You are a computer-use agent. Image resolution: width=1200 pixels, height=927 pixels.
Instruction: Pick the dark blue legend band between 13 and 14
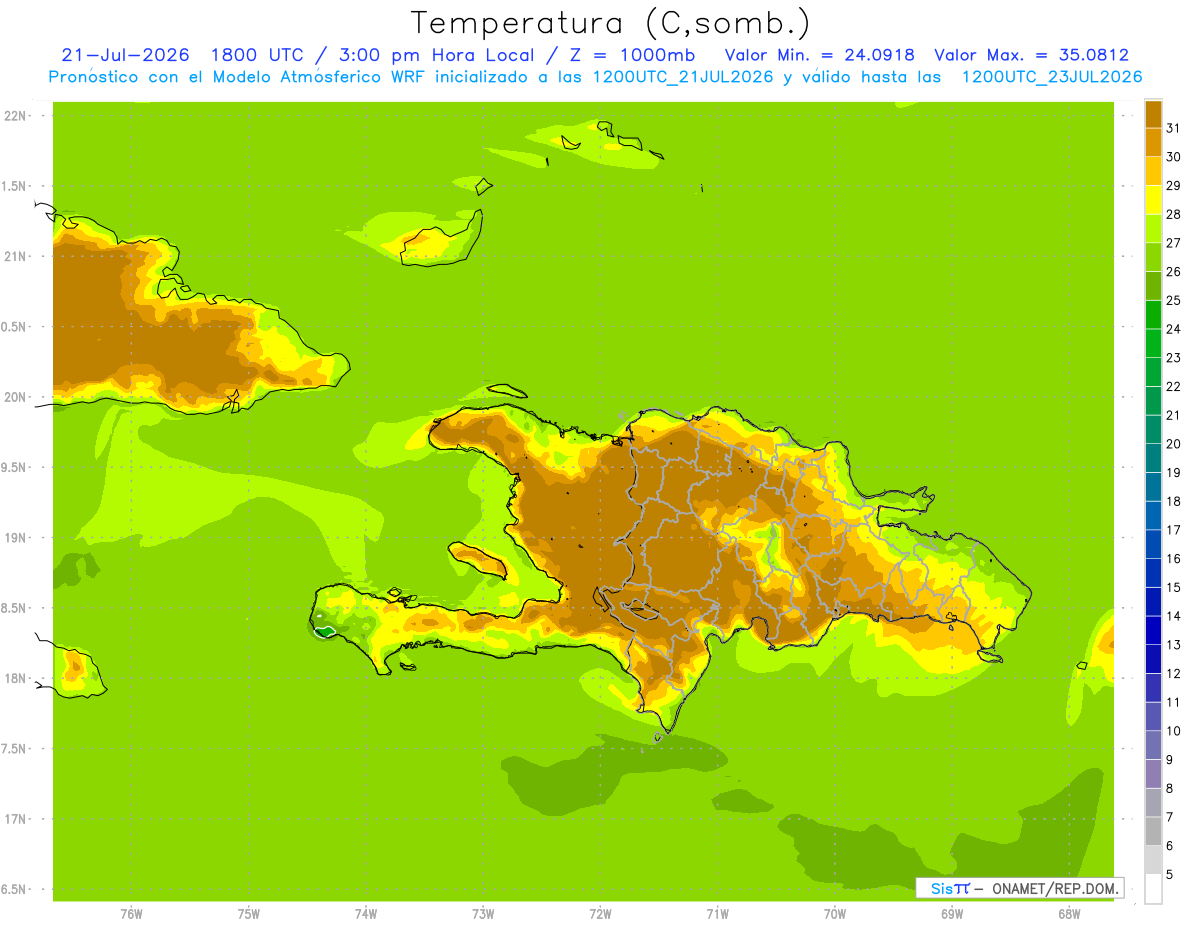coord(1153,630)
